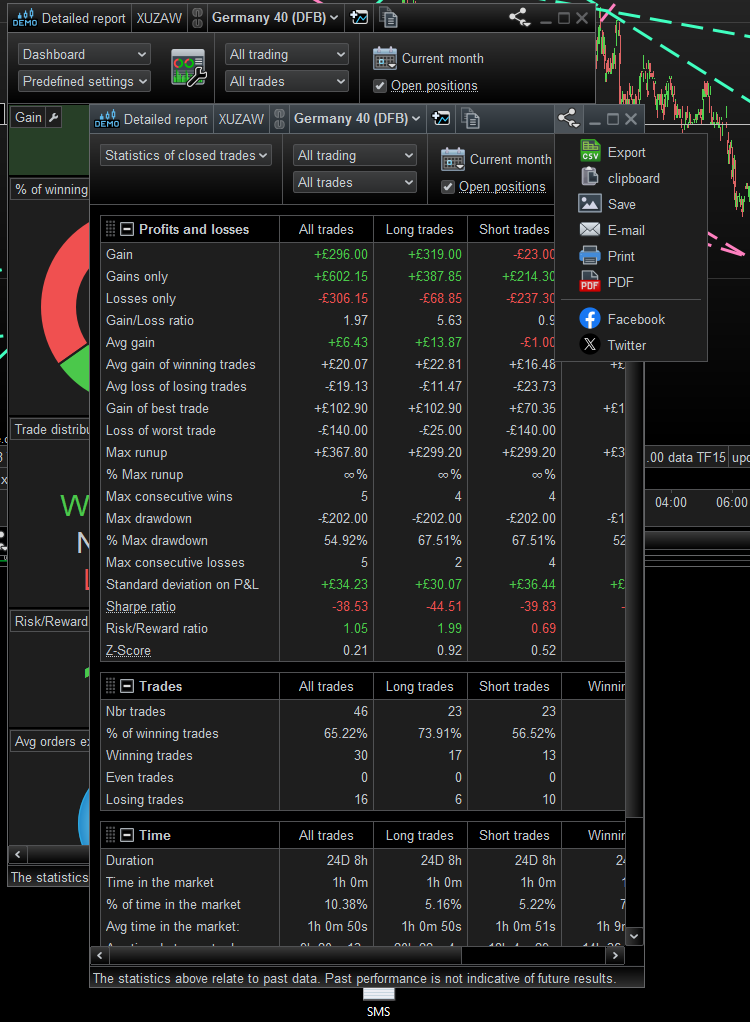Open Germany 40 (DFB) dropdown in back window

pos(275,18)
